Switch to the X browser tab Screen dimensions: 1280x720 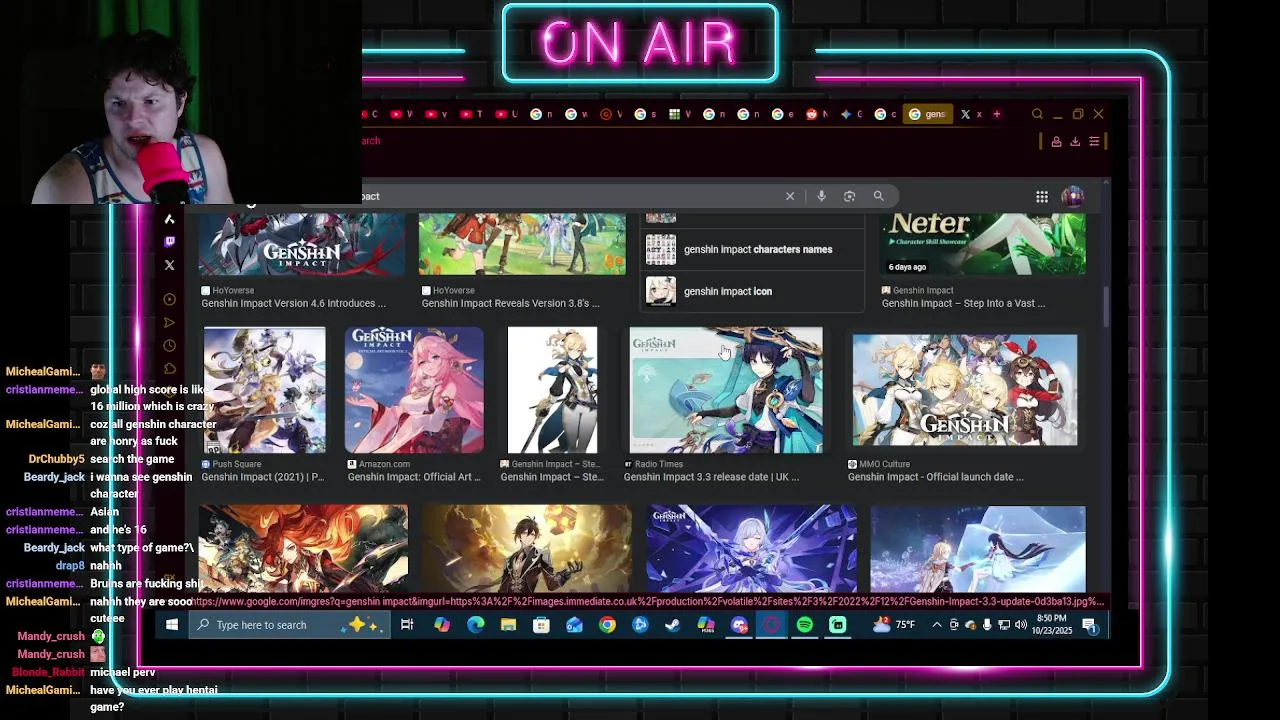pos(971,114)
